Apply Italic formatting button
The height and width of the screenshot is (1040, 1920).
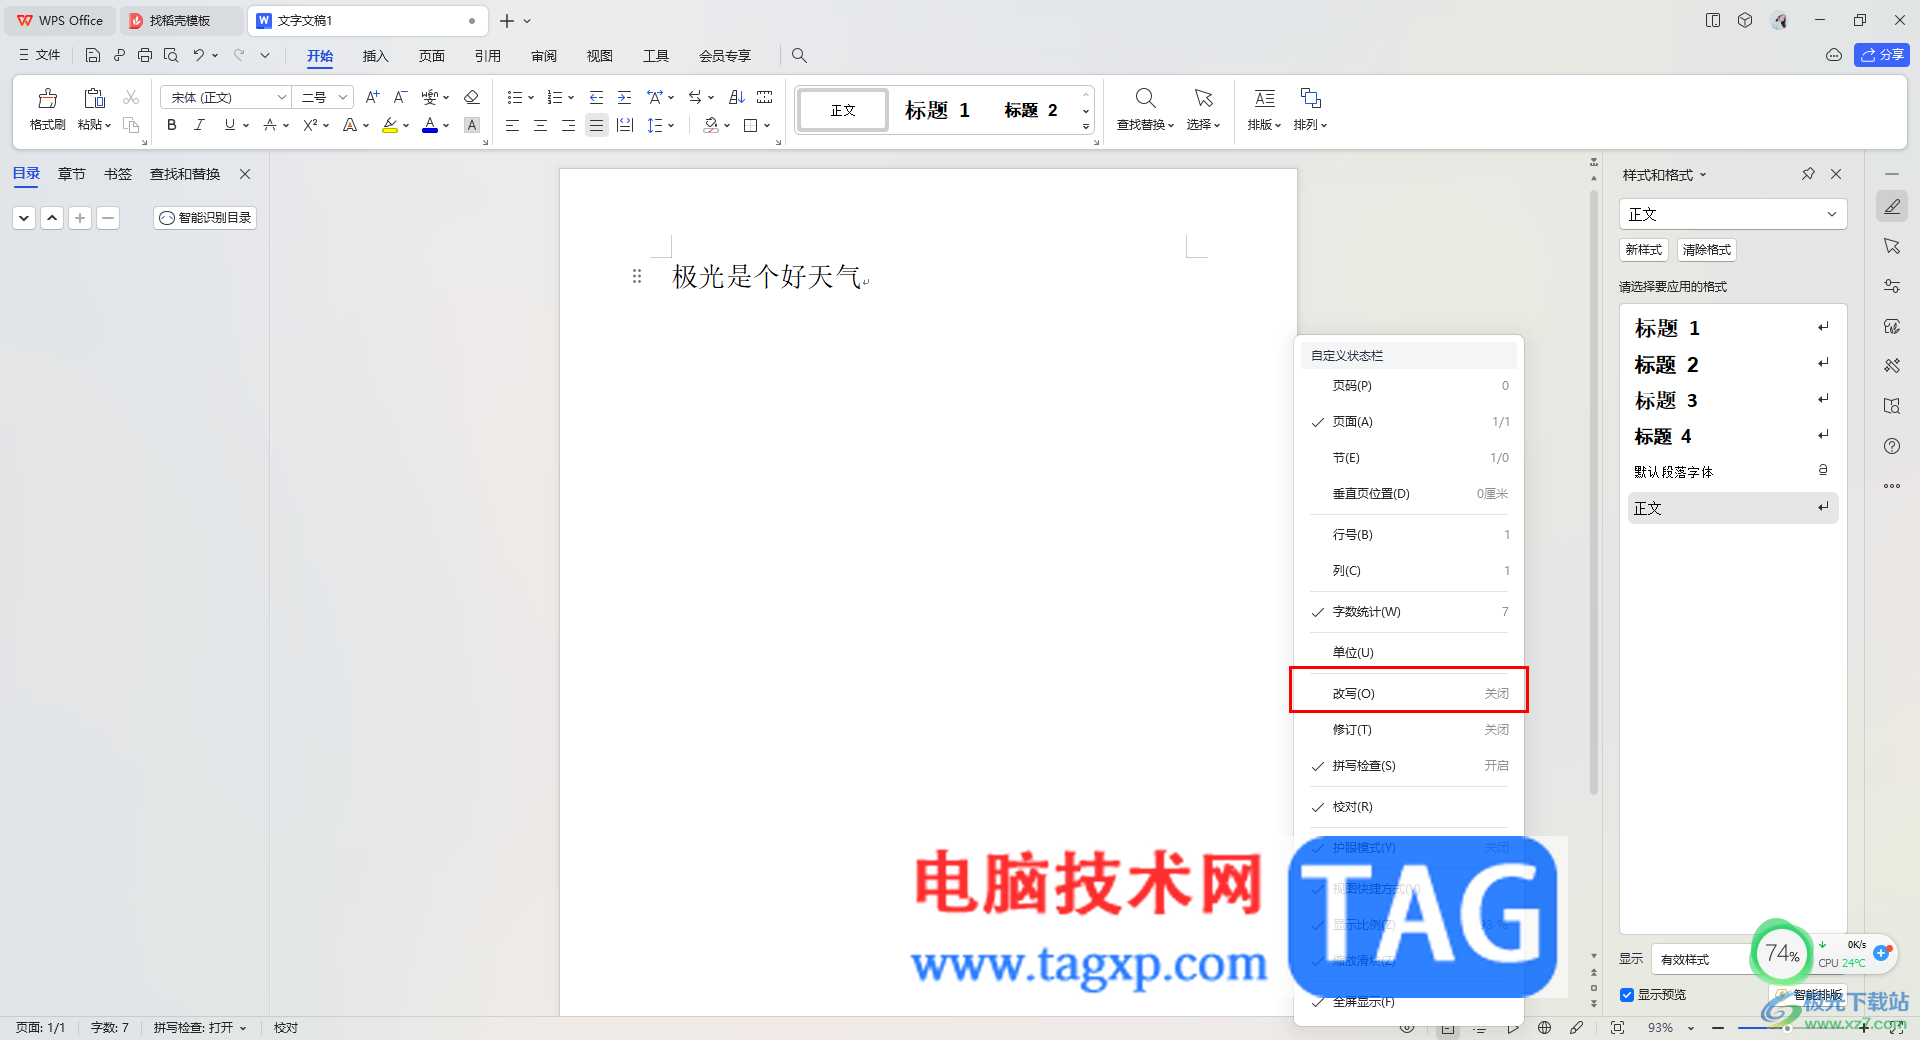click(199, 125)
